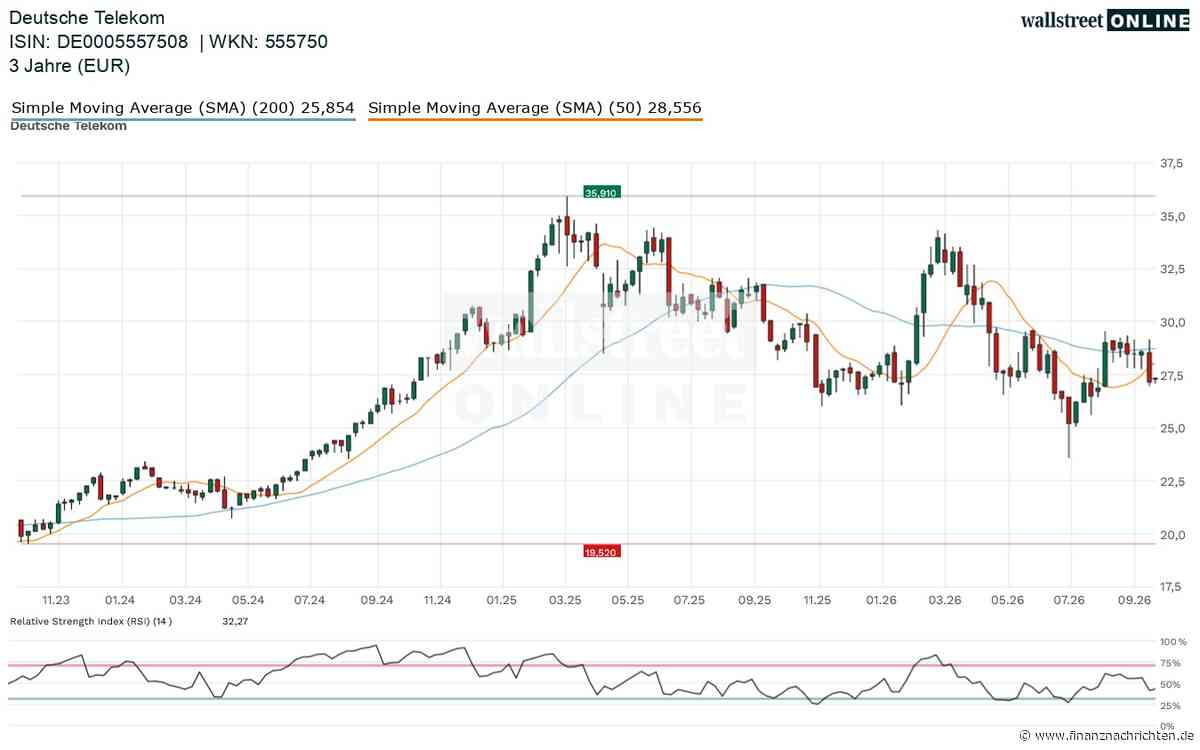Viewport: 1200px width, 750px height.
Task: Click the 11.25 date axis label
Action: [x=818, y=600]
